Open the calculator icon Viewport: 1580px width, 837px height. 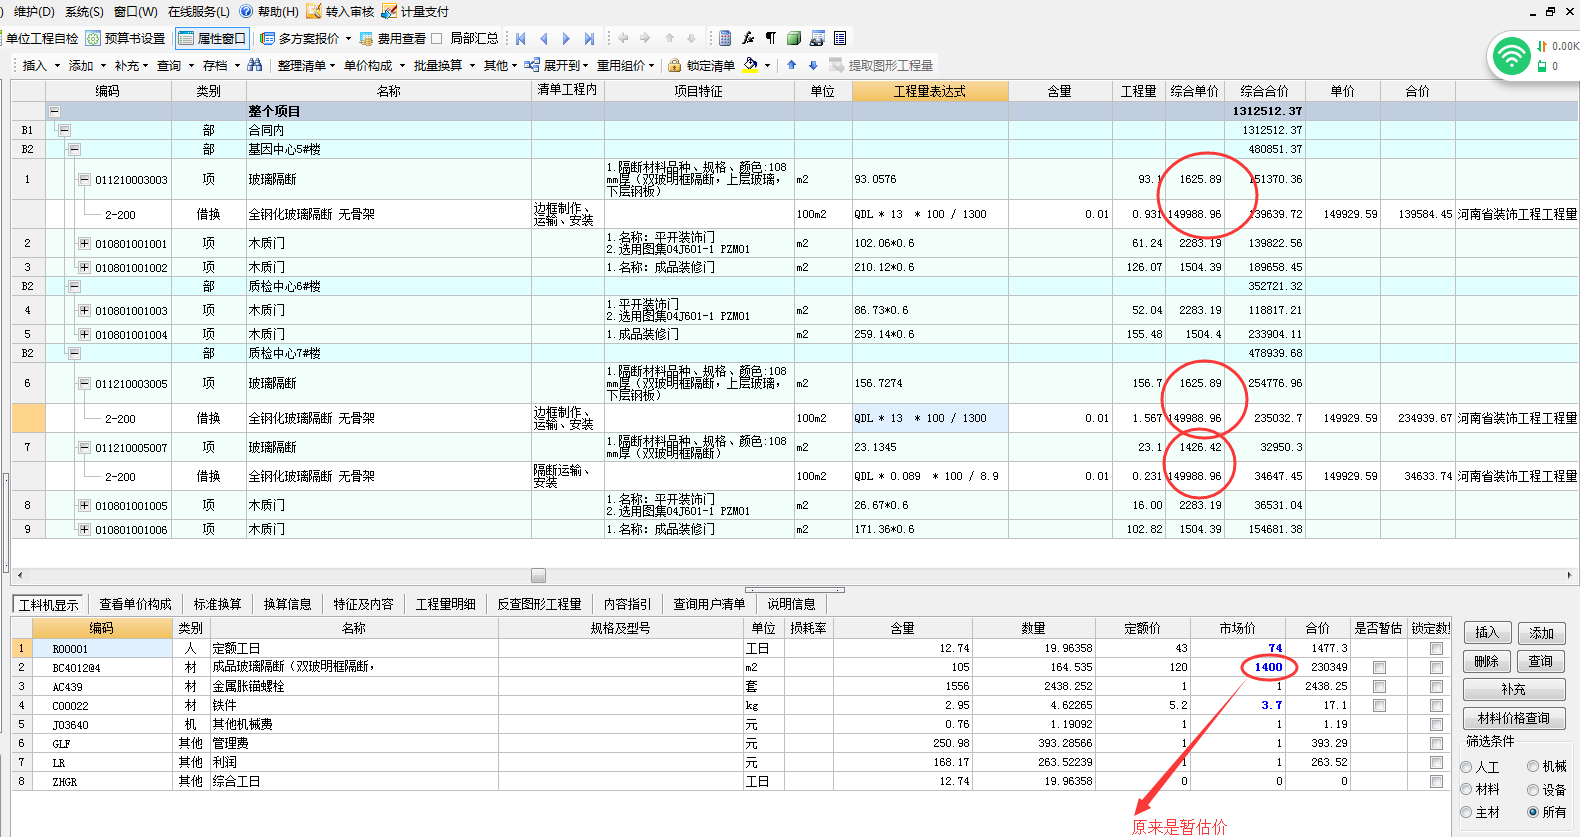point(725,38)
